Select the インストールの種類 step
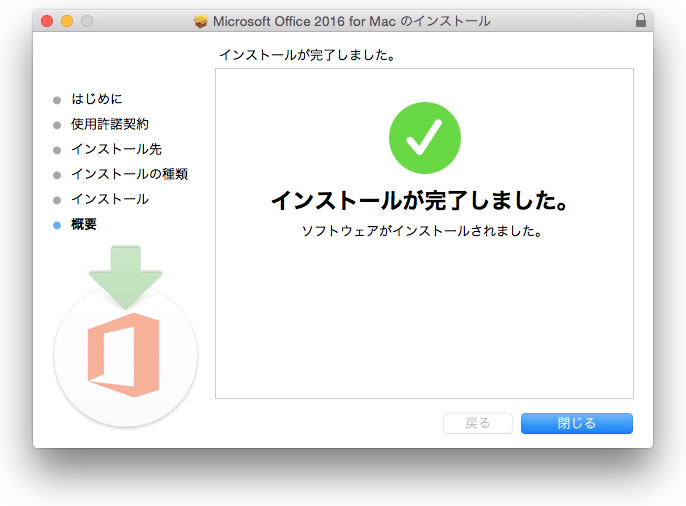Image resolution: width=686 pixels, height=506 pixels. (x=130, y=174)
